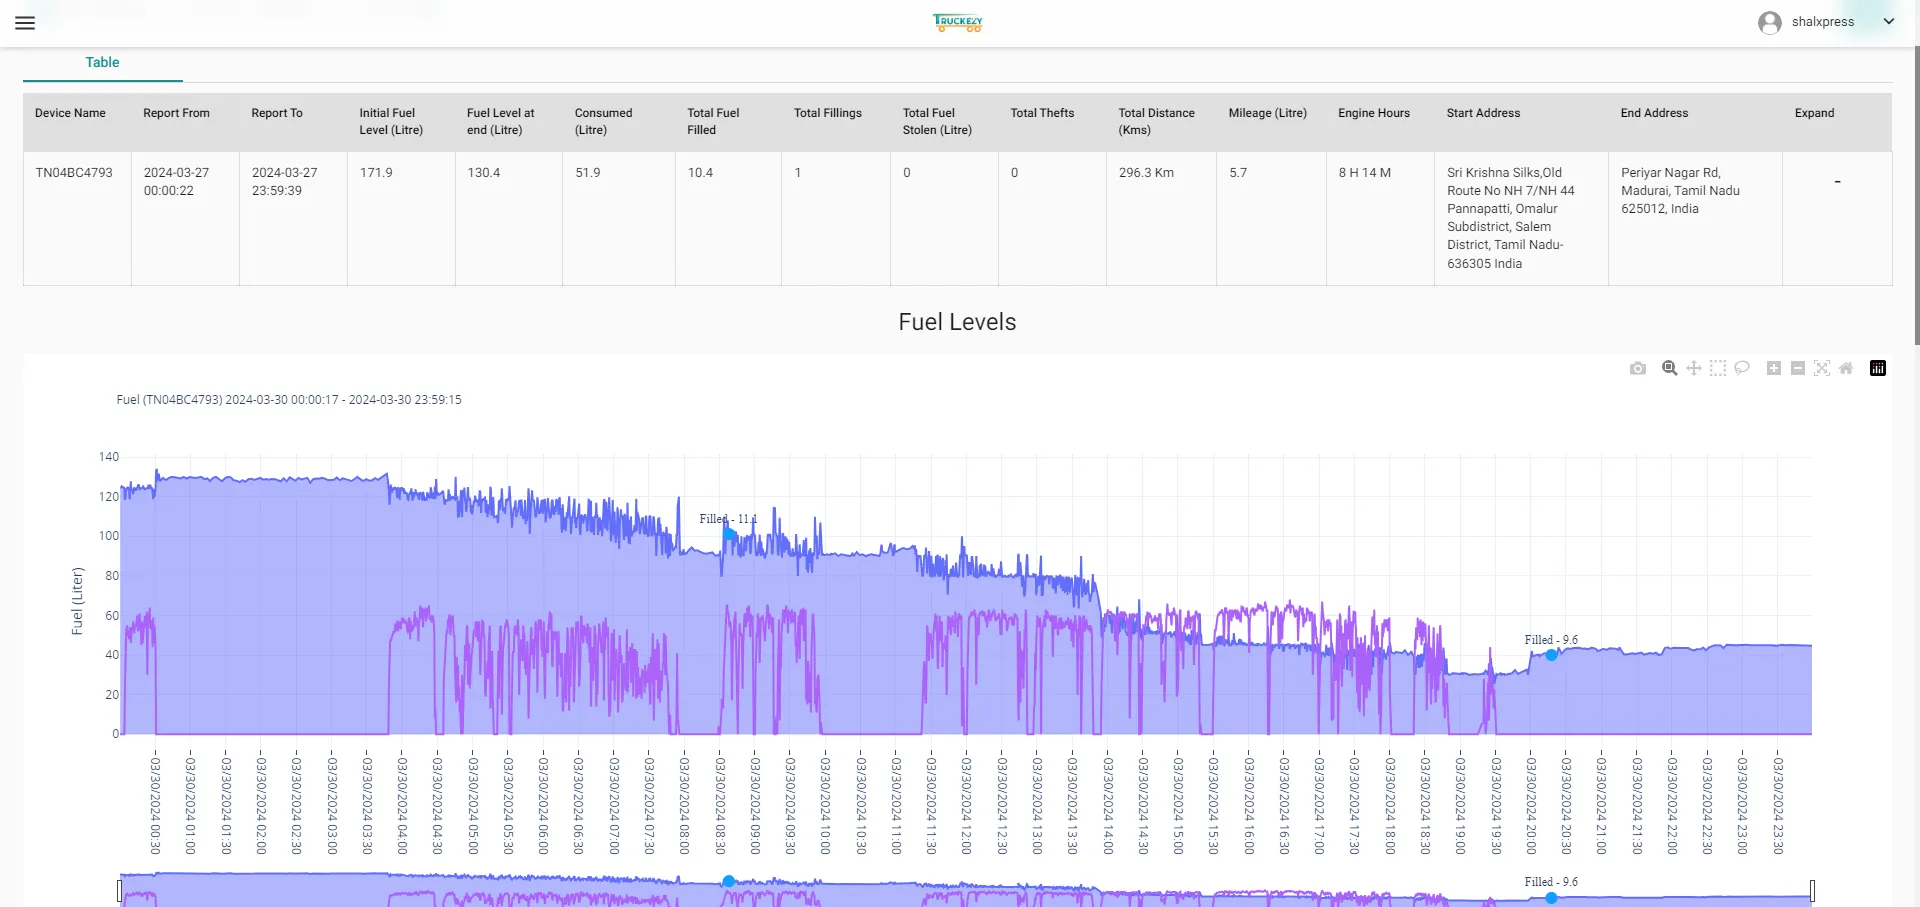The height and width of the screenshot is (907, 1920).
Task: Open the hamburger navigation menu
Action: point(25,22)
